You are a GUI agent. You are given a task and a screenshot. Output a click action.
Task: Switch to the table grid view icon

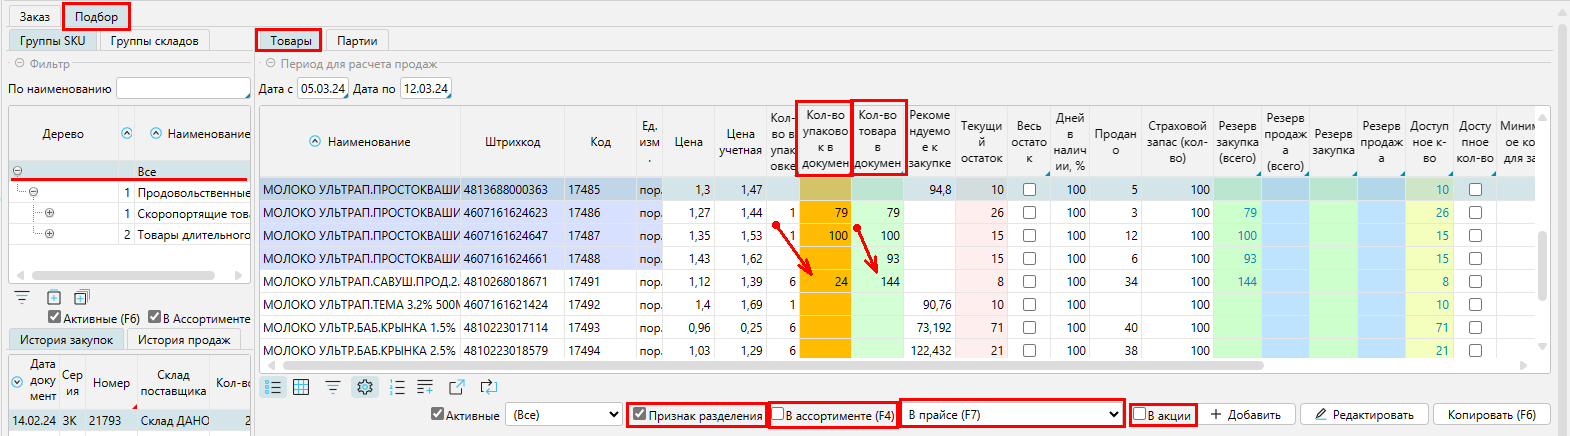[x=301, y=387]
